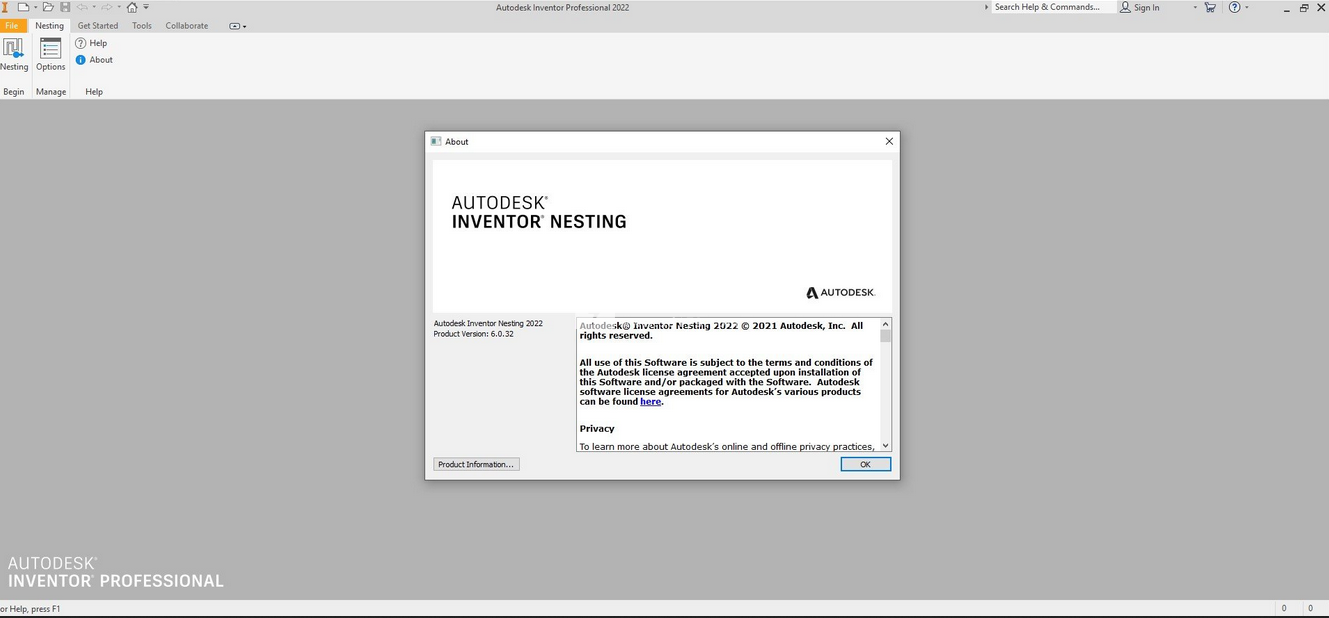Open Nesting Options in Manage panel
1329x618 pixels.
51,54
